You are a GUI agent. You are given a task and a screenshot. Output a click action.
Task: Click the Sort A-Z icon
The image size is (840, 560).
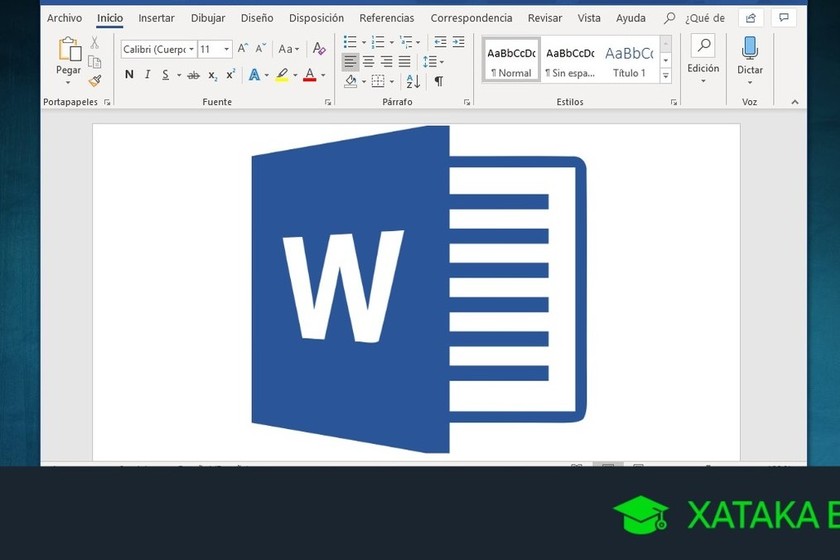[413, 81]
